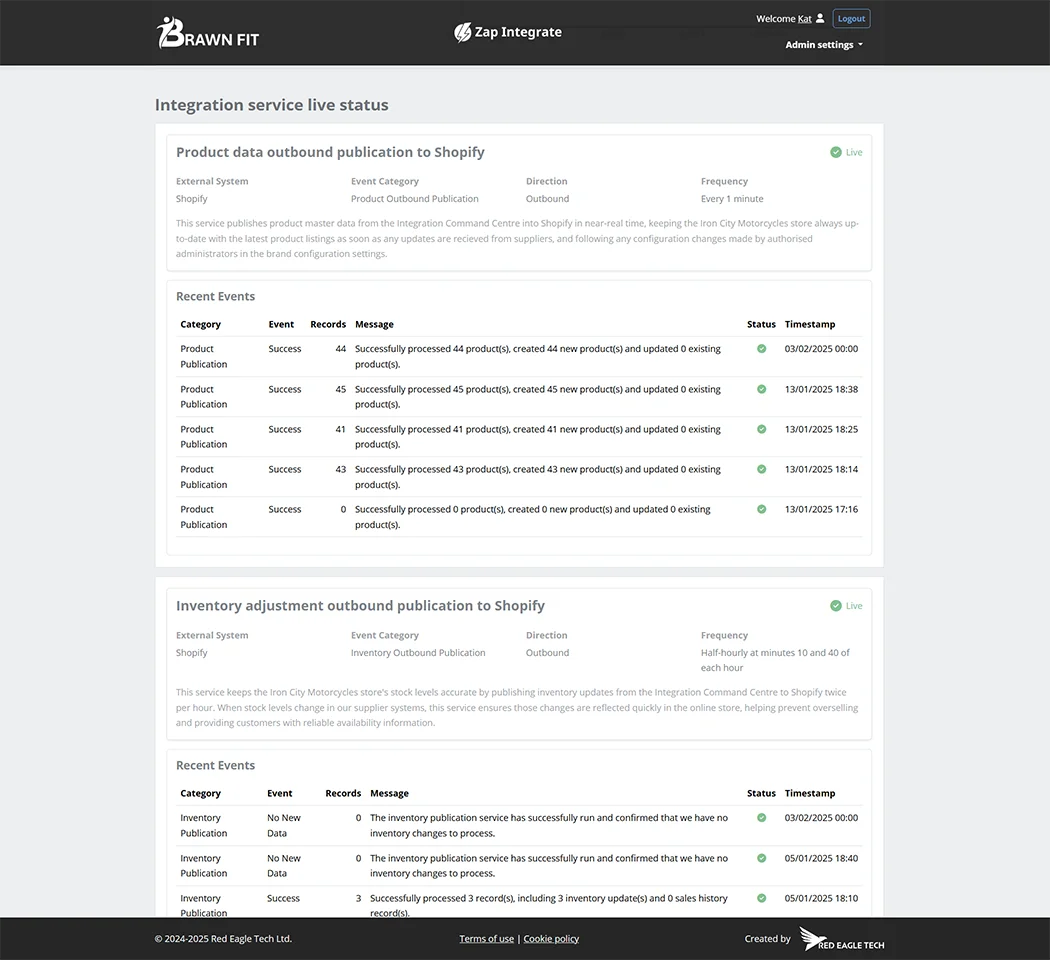Viewport: 1050px width, 960px height.
Task: Click the Half-hourly frequency value
Action: 775,660
